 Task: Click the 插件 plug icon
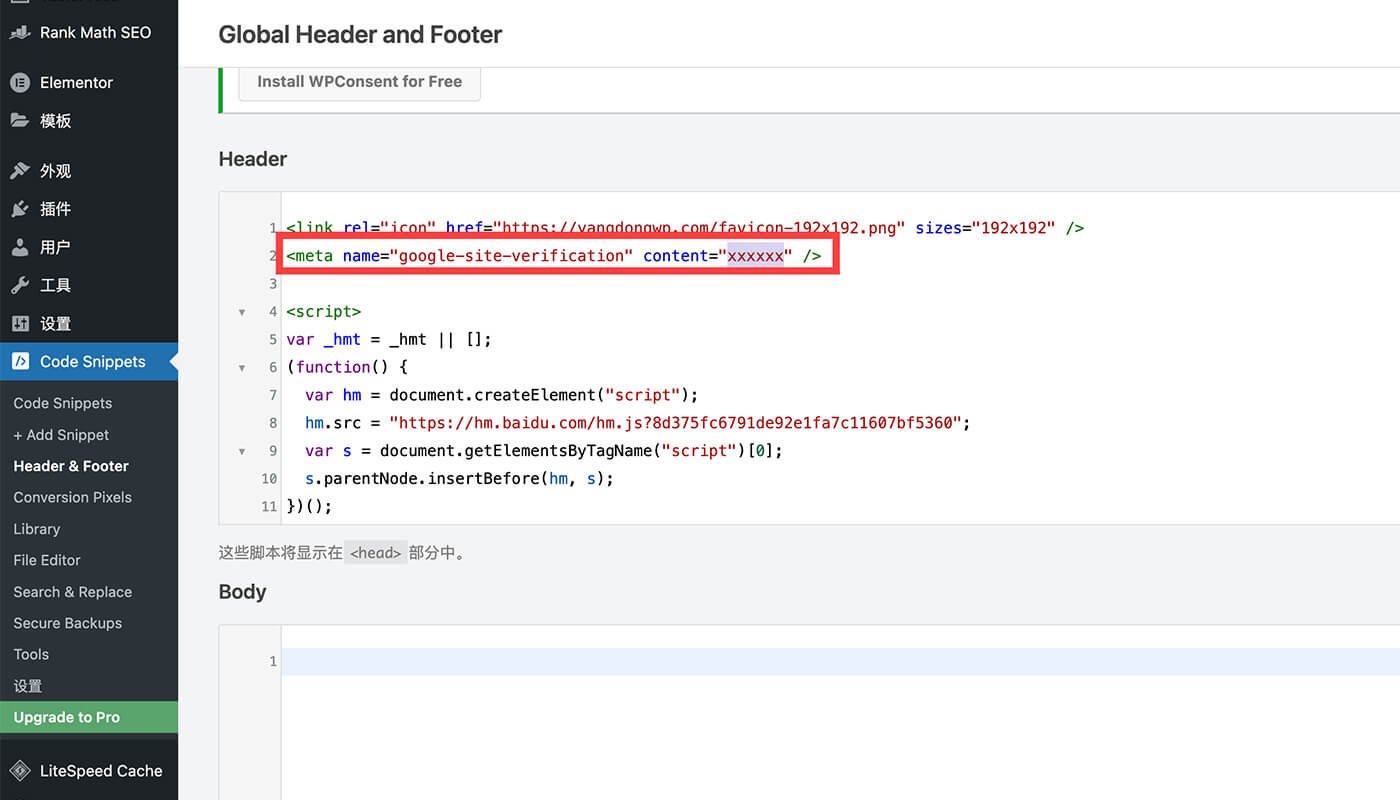(x=20, y=209)
